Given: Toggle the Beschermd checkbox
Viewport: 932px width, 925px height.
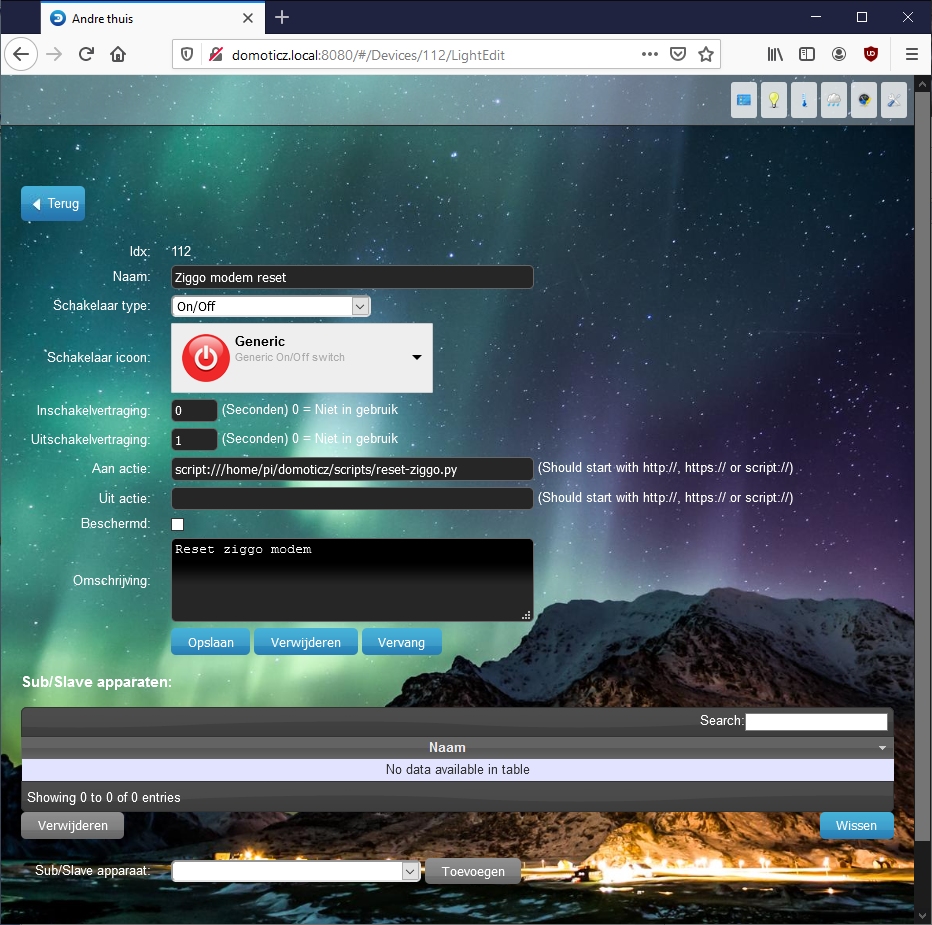Looking at the screenshot, I should tap(177, 524).
